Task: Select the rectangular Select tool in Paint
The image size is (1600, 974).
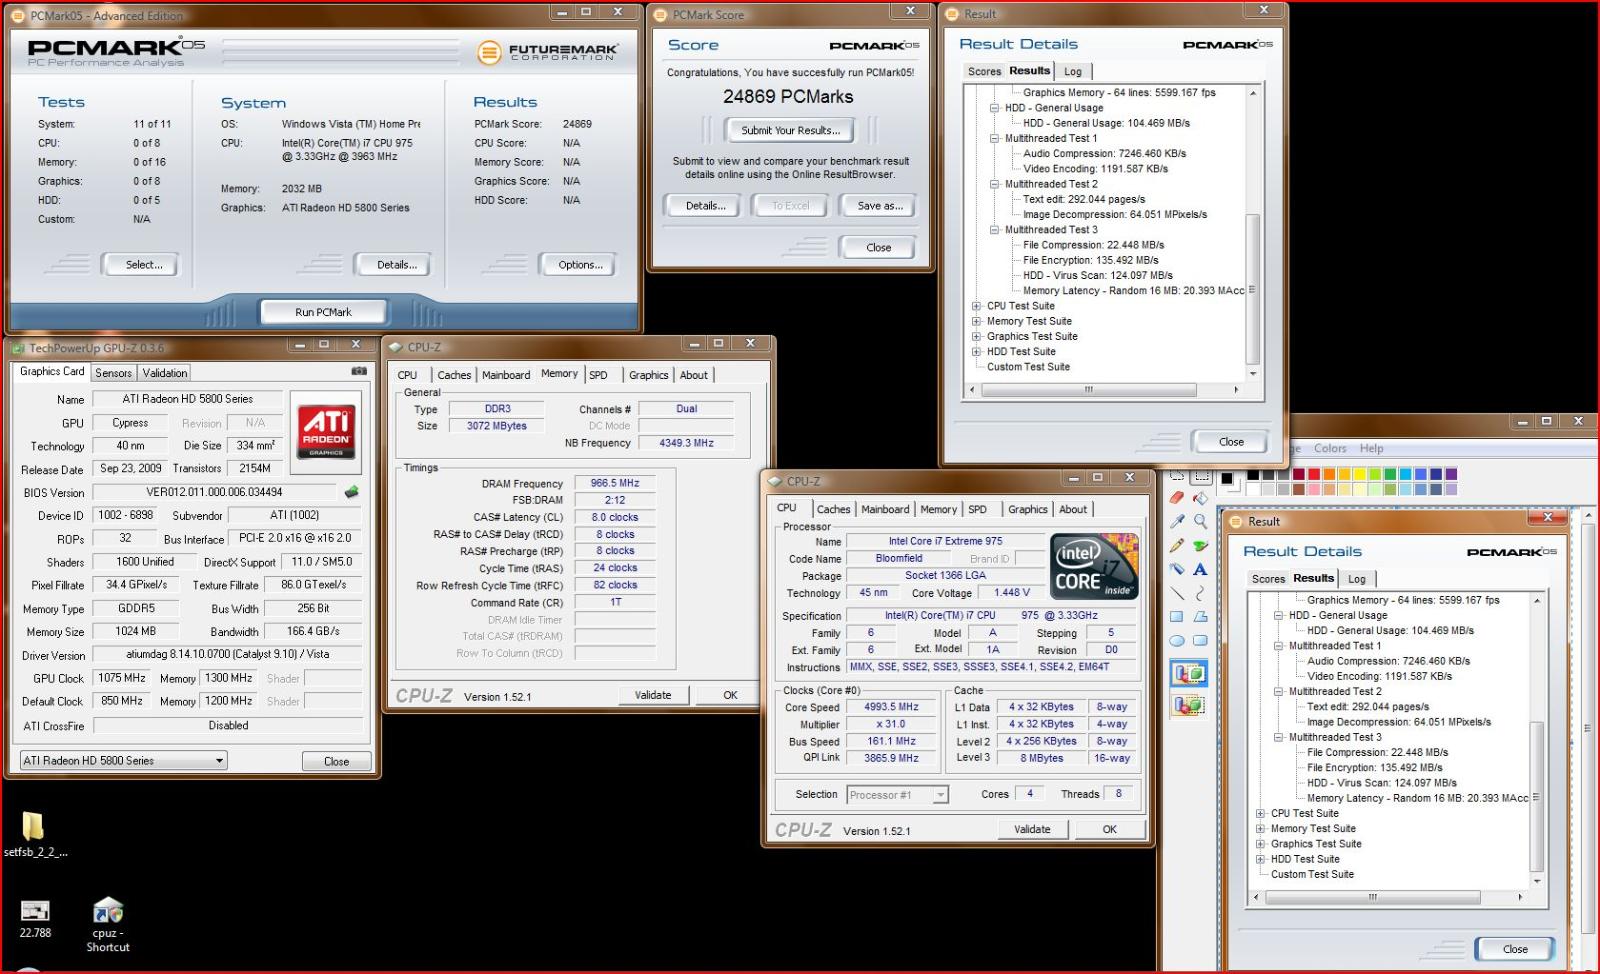Action: pos(1201,476)
